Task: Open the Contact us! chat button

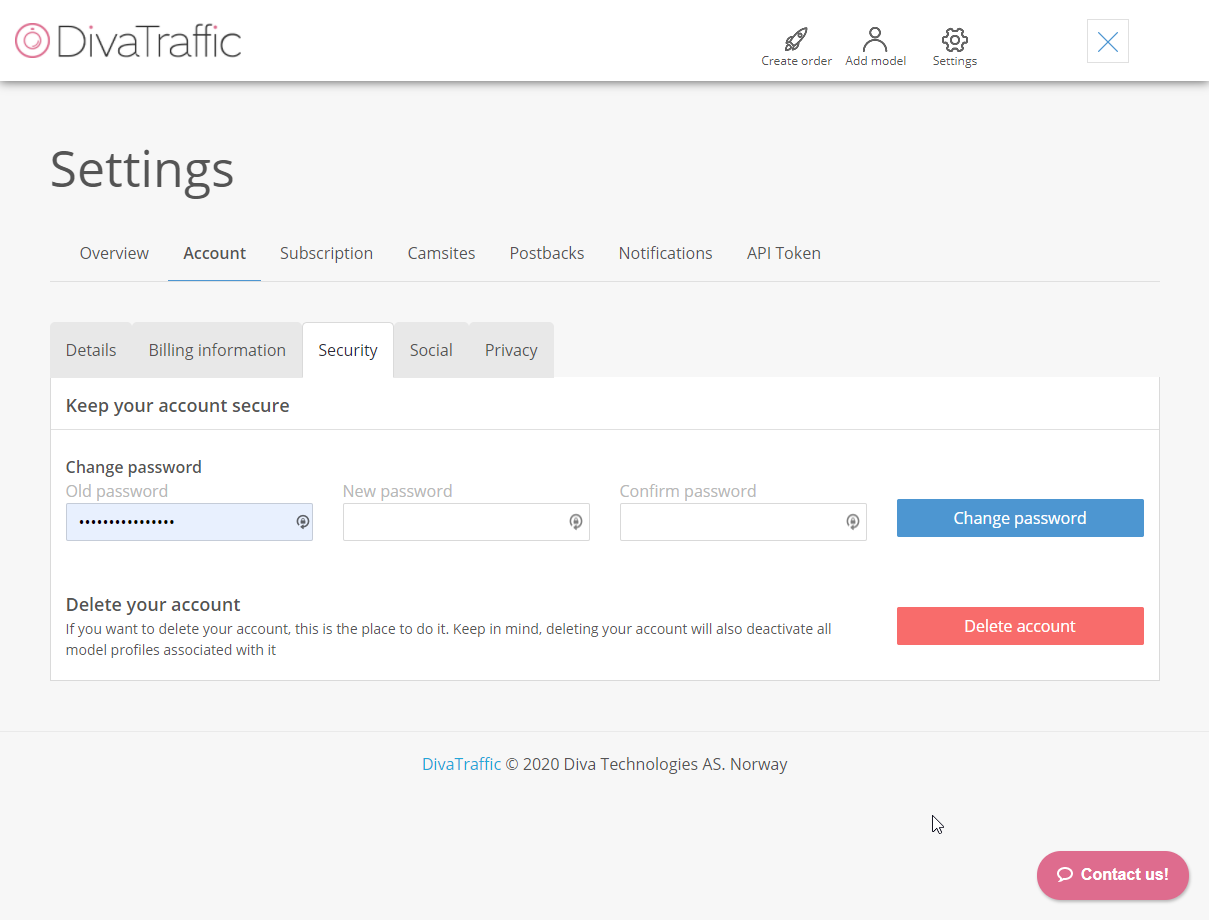Action: (x=1112, y=874)
